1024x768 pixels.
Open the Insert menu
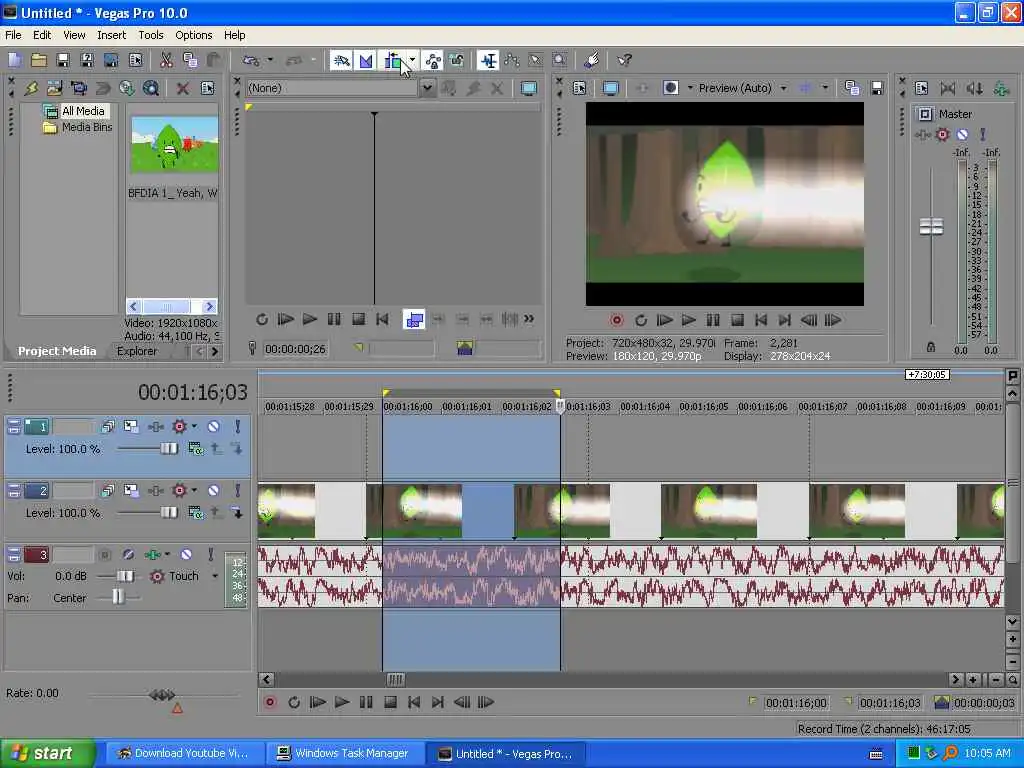pos(112,35)
